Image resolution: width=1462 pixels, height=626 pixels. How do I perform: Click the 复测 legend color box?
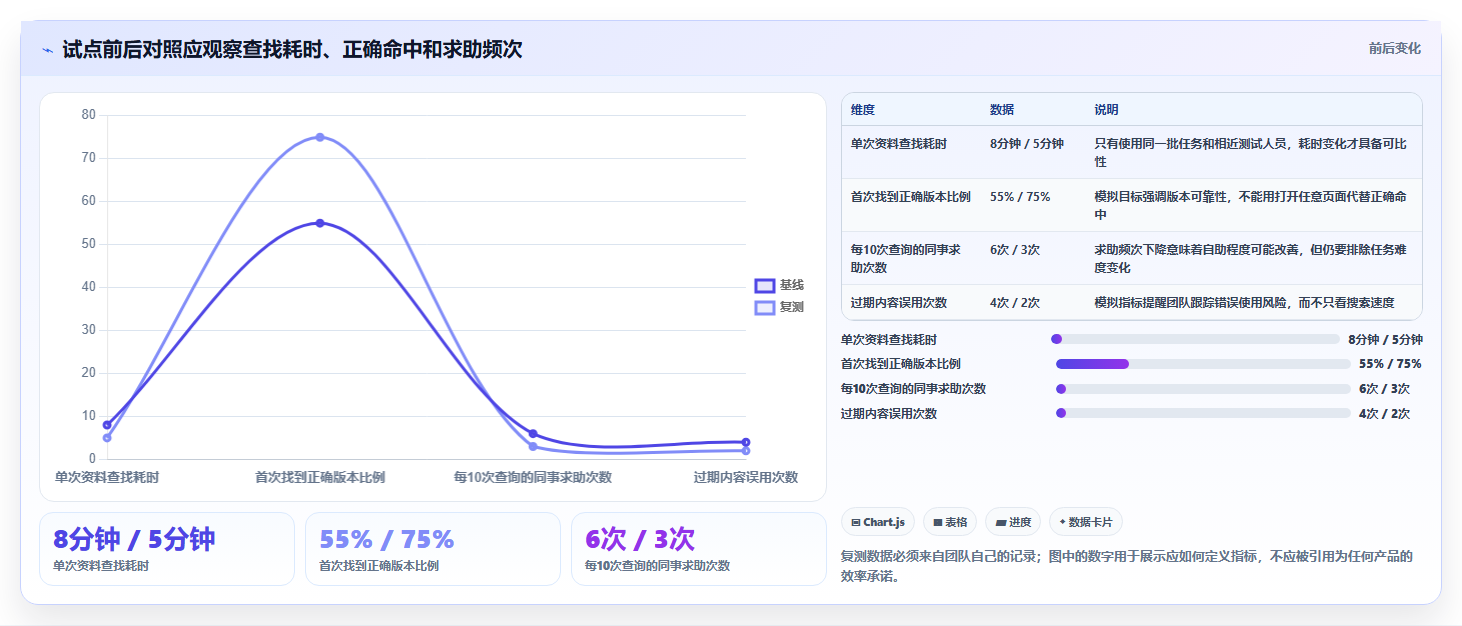(x=765, y=307)
